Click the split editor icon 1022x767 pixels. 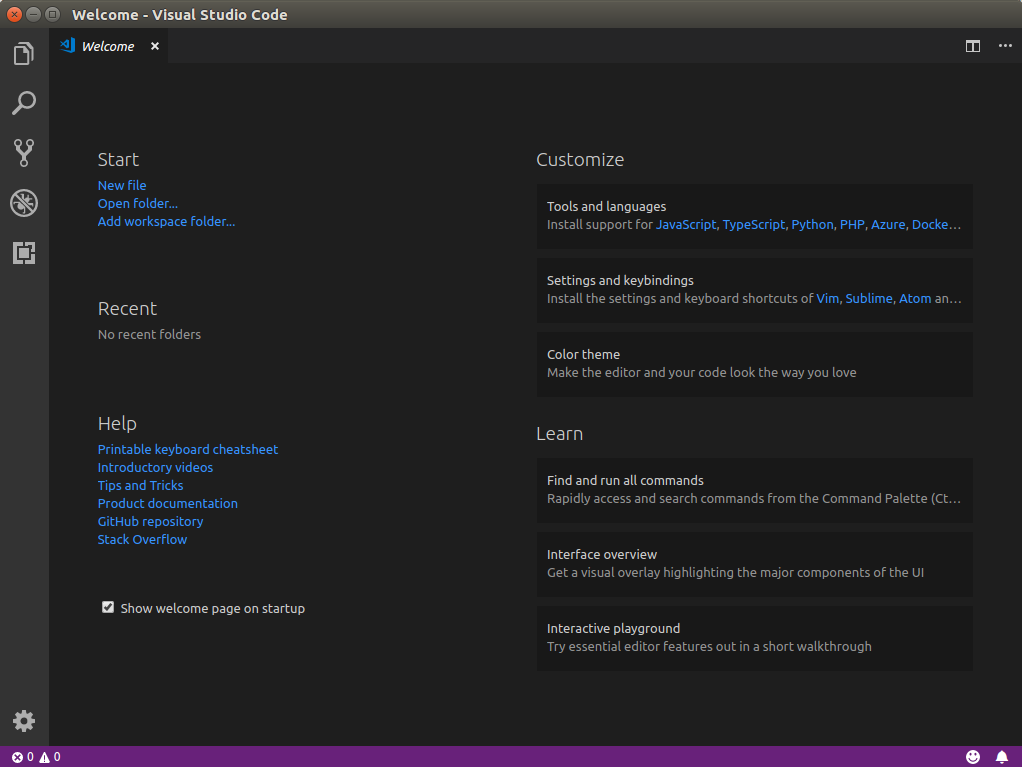[972, 46]
